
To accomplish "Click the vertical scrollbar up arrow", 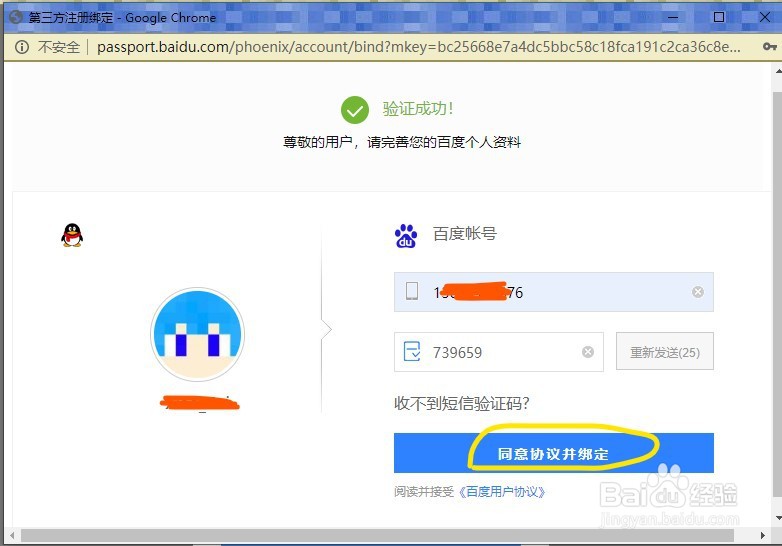I will (778, 71).
